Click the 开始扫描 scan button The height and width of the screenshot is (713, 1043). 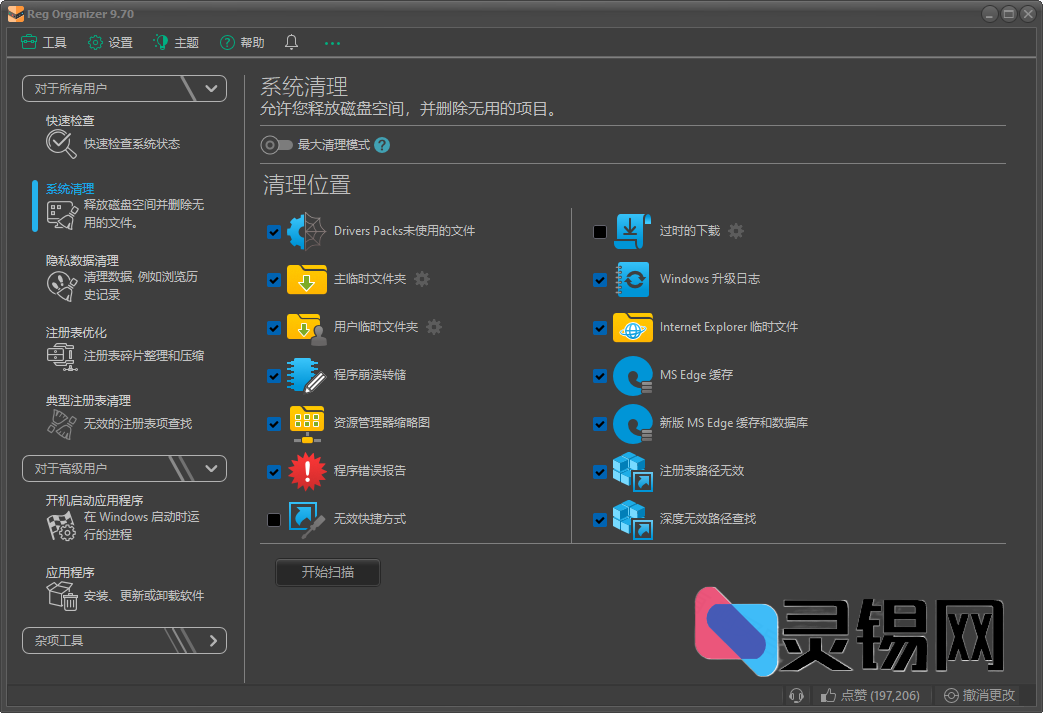(x=327, y=572)
